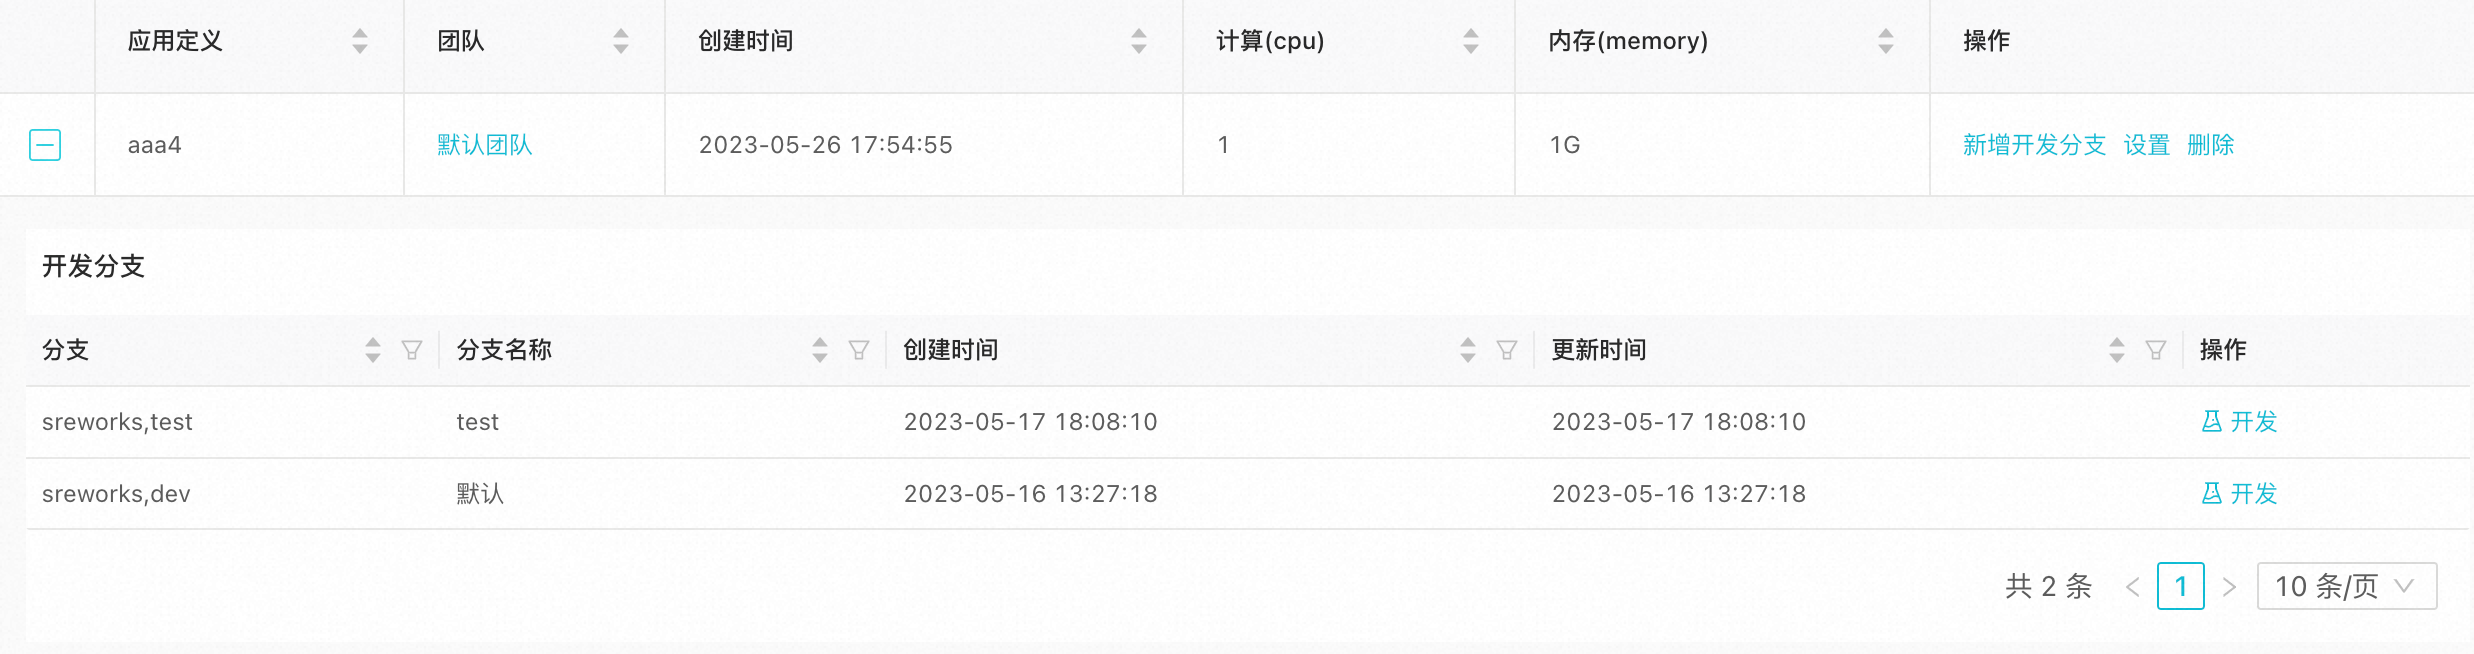
Task: Click 开发 for sreworks,test branch
Action: pyautogui.click(x=2240, y=422)
